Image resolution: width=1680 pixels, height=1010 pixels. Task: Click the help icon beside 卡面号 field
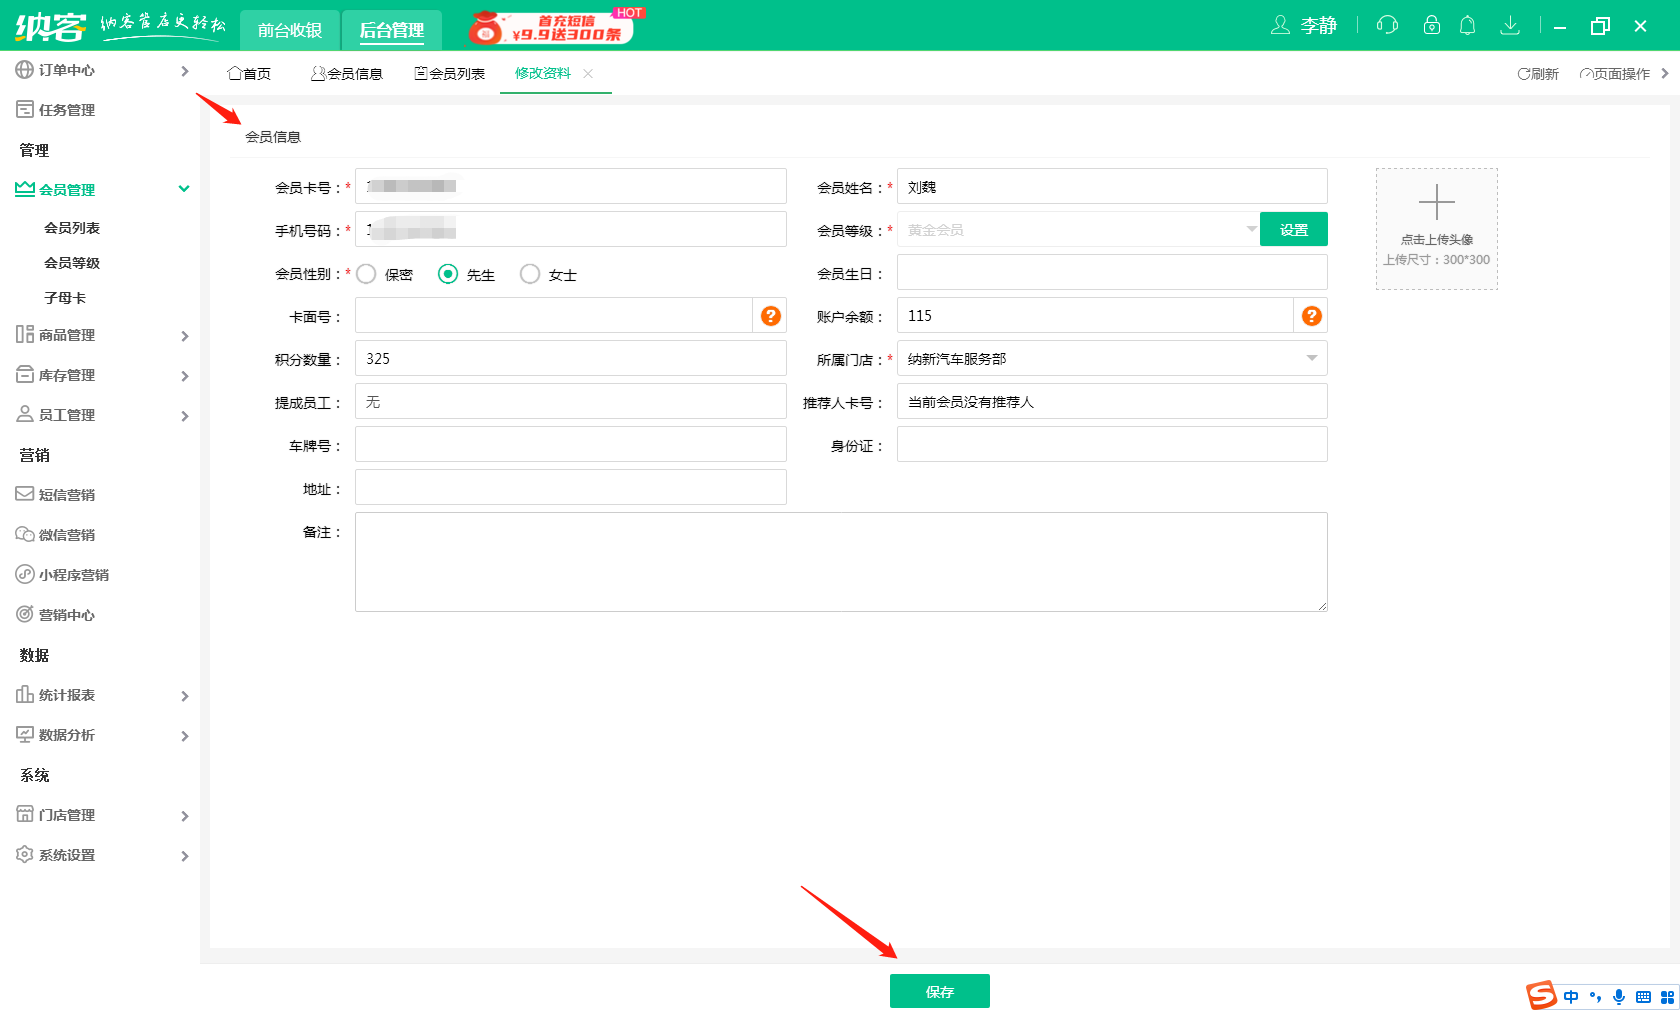[x=769, y=315]
